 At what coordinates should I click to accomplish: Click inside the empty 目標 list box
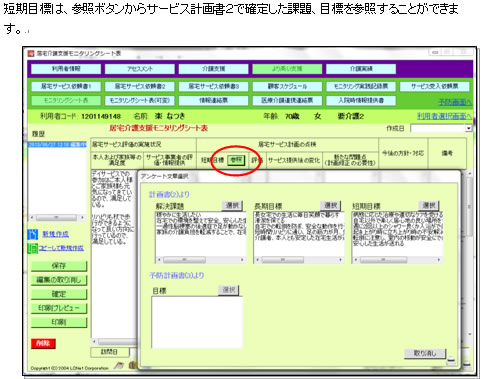click(x=197, y=322)
